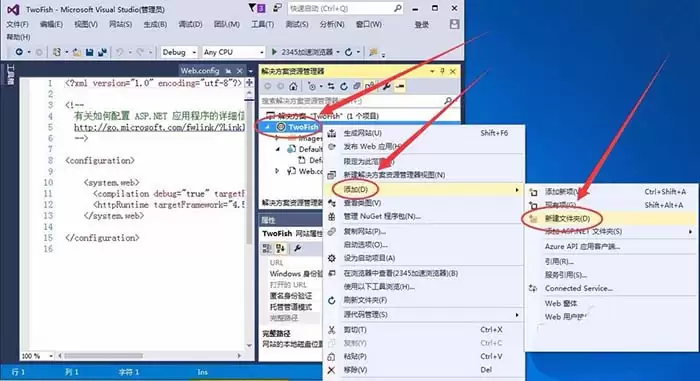Select 生成网站(U) in context menu
Viewport: 700px width, 381px height.
423,133
